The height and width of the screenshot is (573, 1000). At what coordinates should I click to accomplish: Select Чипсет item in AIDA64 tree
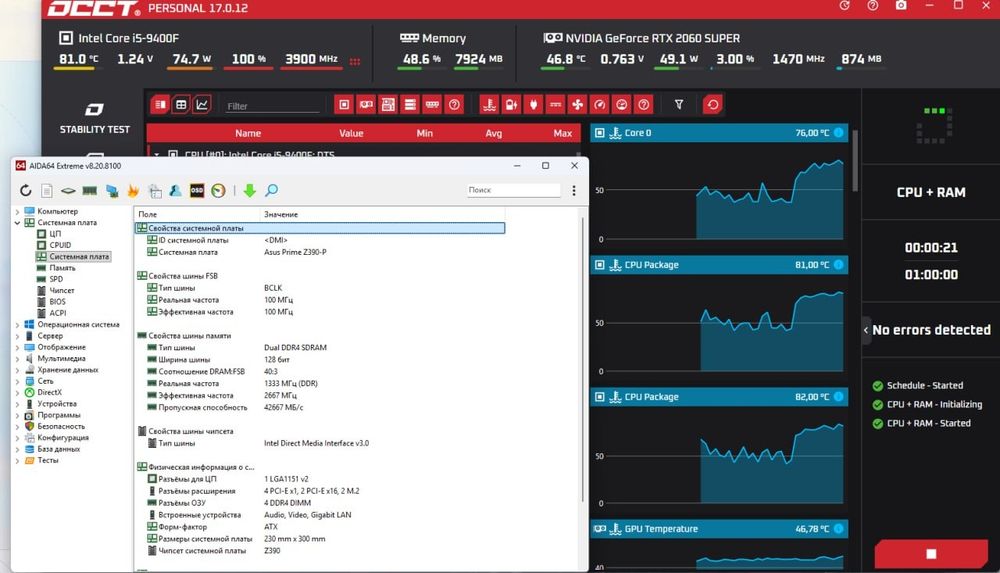(x=62, y=290)
